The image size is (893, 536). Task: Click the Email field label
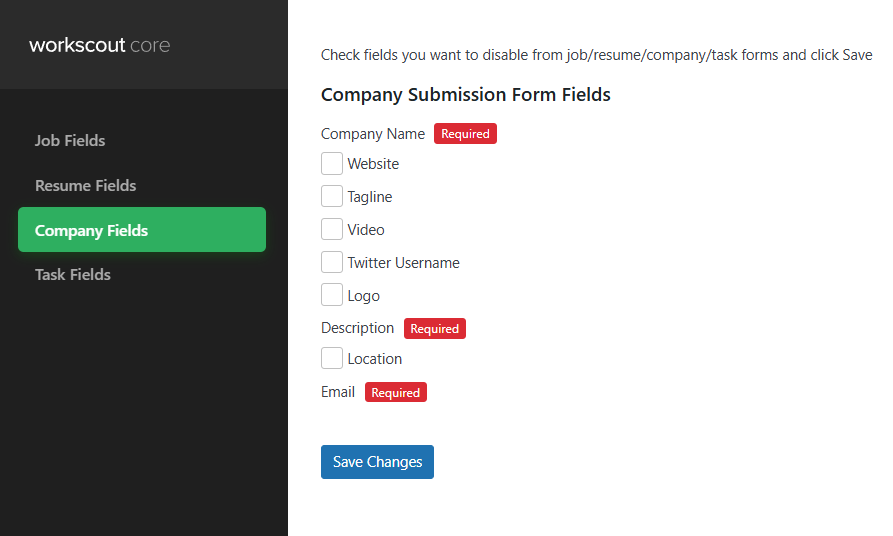pos(338,392)
